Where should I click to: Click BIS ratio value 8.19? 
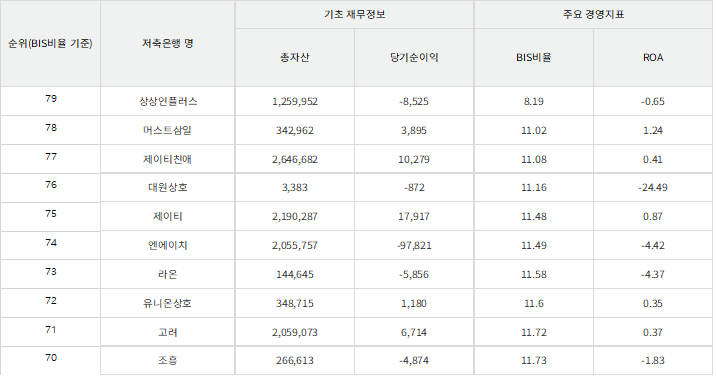point(533,102)
